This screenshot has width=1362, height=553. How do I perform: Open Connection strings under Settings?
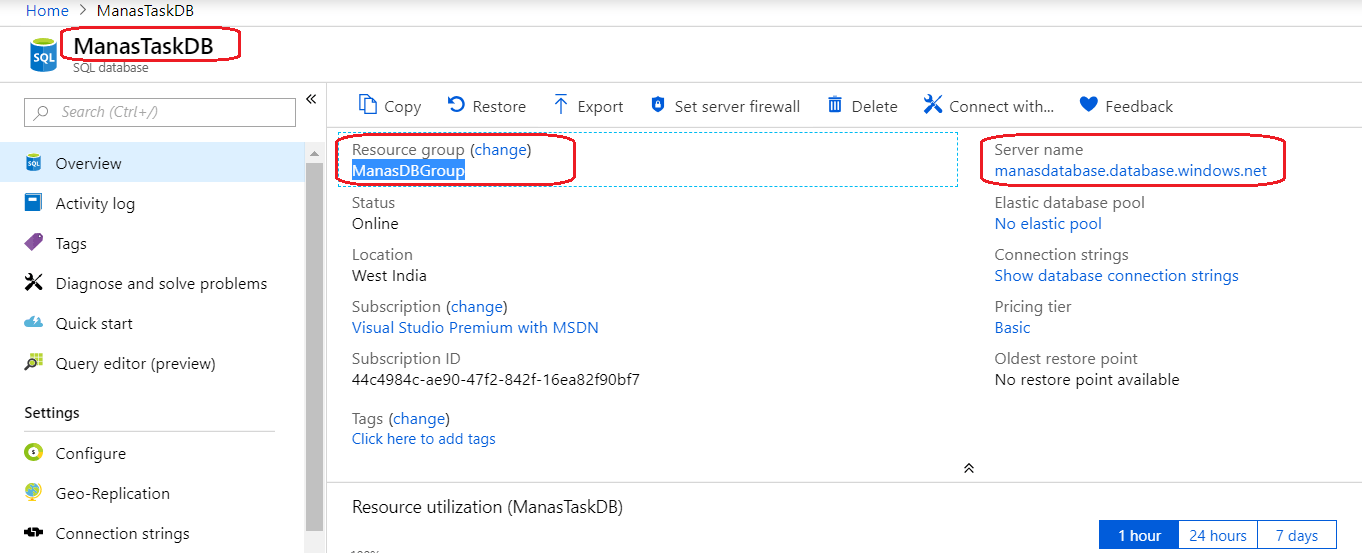pyautogui.click(x=151, y=532)
